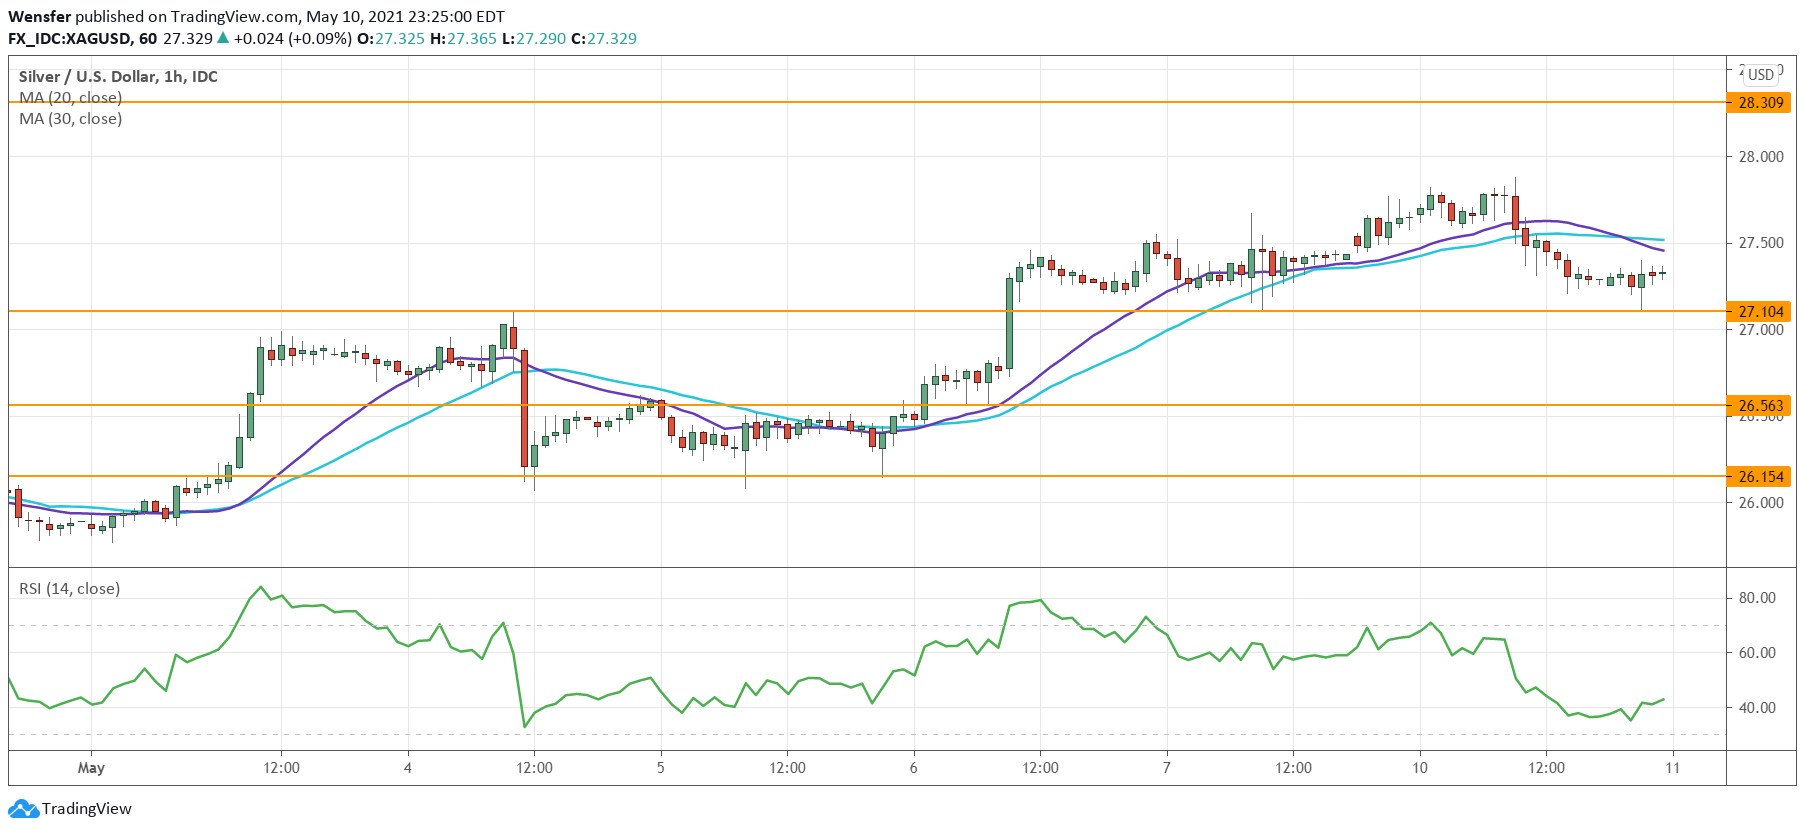1805x832 pixels.
Task: Click the May label on the time axis
Action: click(x=91, y=767)
